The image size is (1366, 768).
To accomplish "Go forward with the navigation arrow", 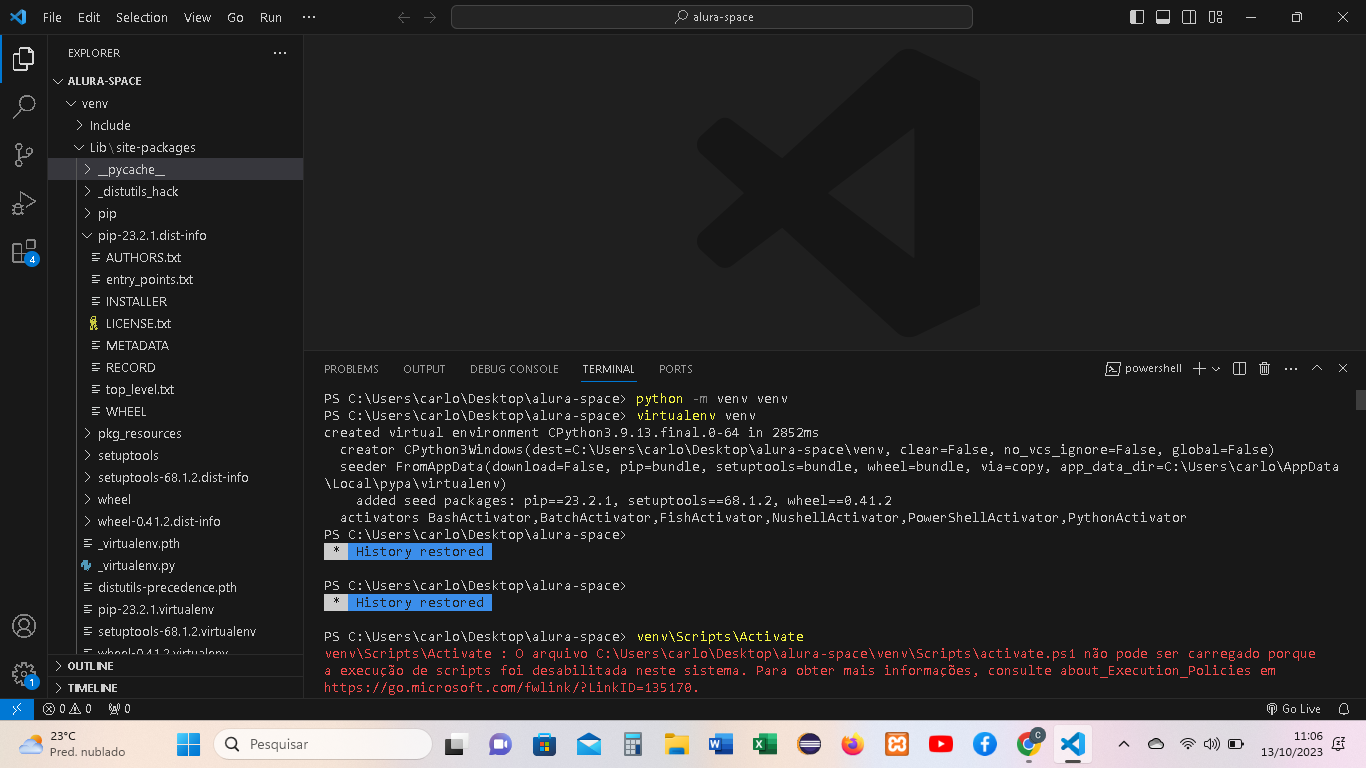I will (x=430, y=17).
